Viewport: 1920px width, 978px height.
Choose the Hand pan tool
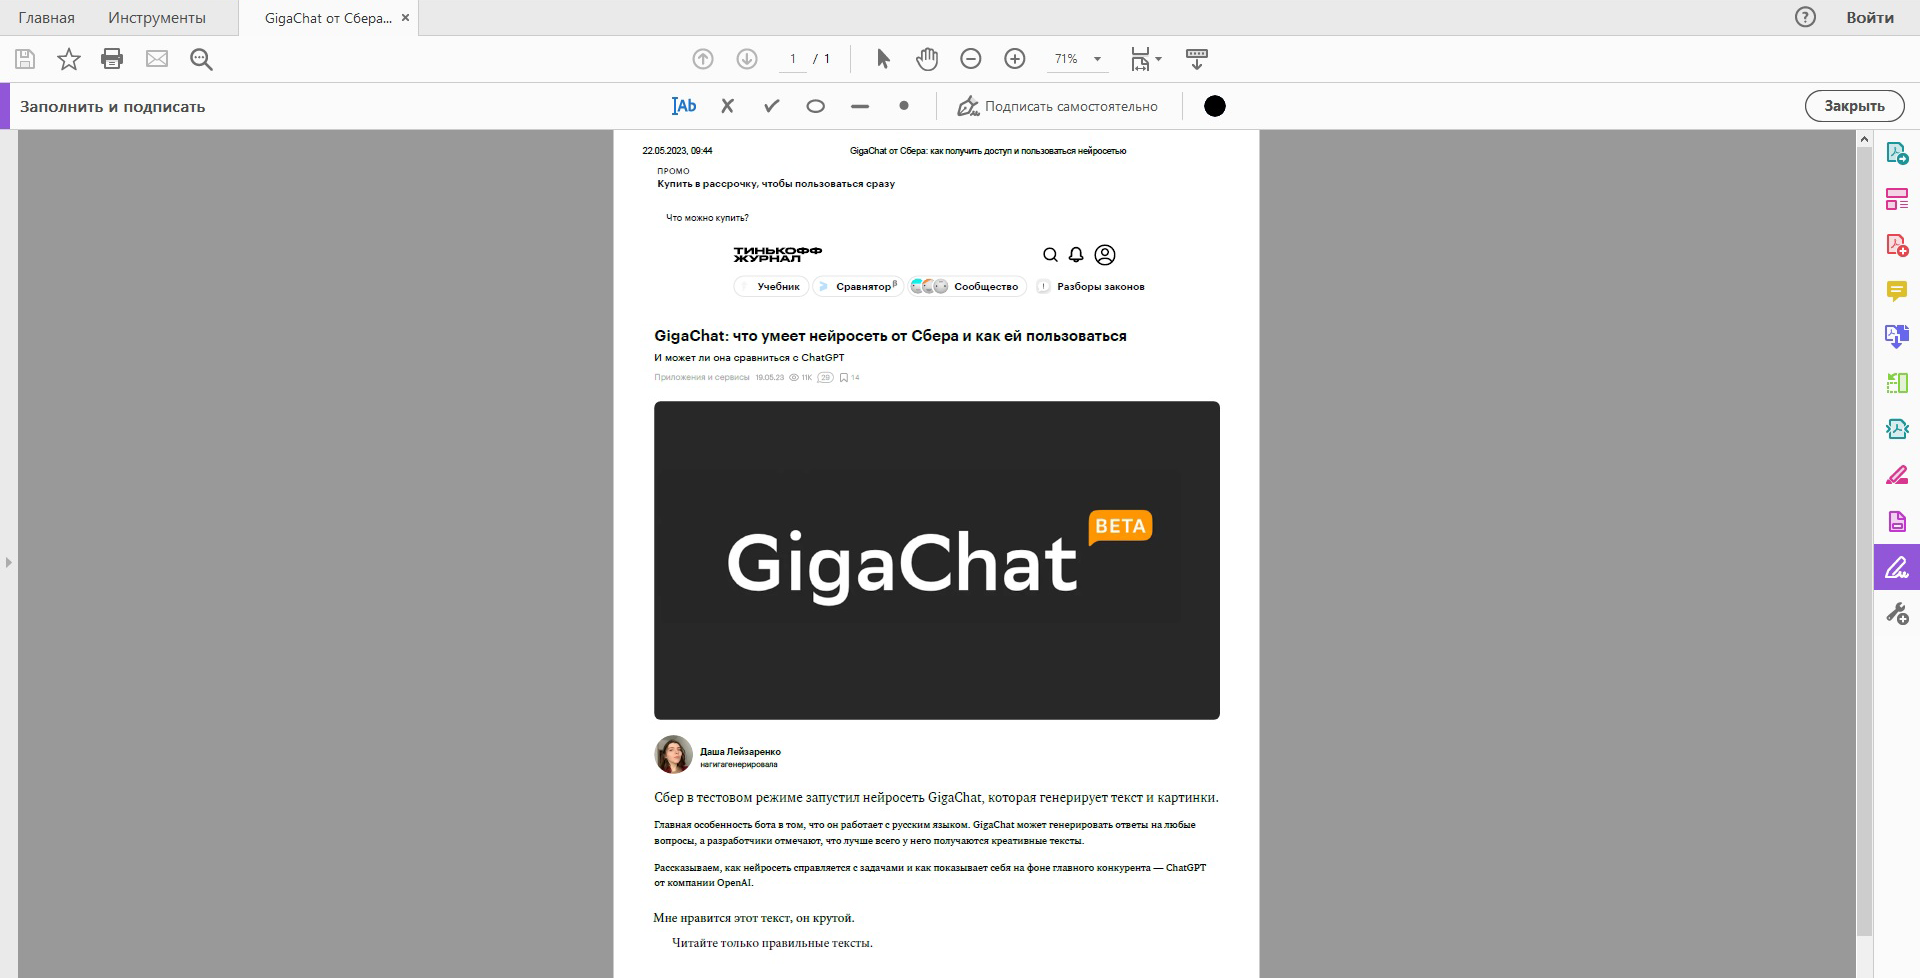click(927, 59)
